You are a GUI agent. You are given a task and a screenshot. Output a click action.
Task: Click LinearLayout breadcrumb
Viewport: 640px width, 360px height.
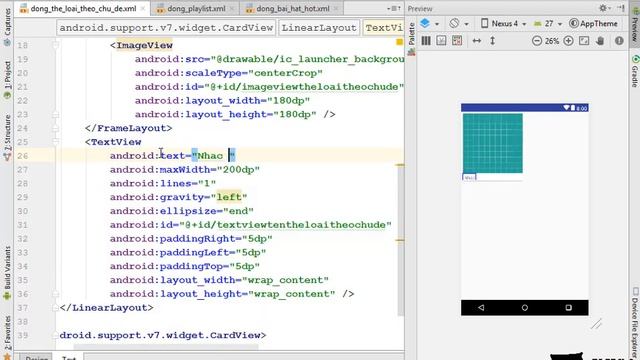tap(319, 28)
